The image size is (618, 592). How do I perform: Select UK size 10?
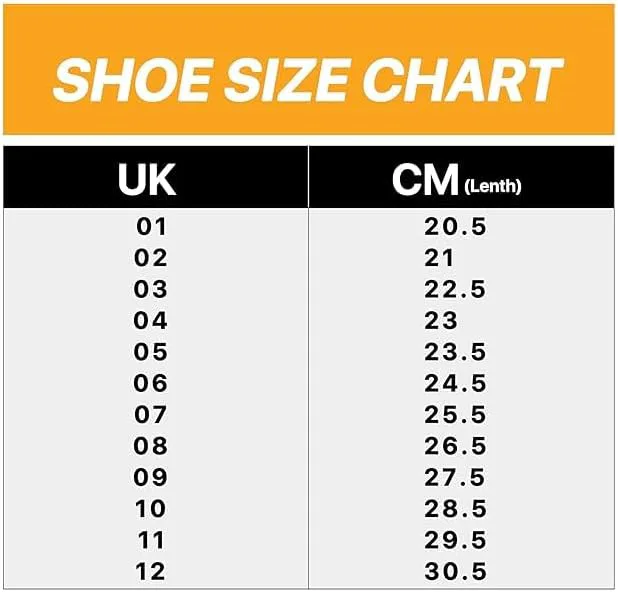pyautogui.click(x=151, y=509)
